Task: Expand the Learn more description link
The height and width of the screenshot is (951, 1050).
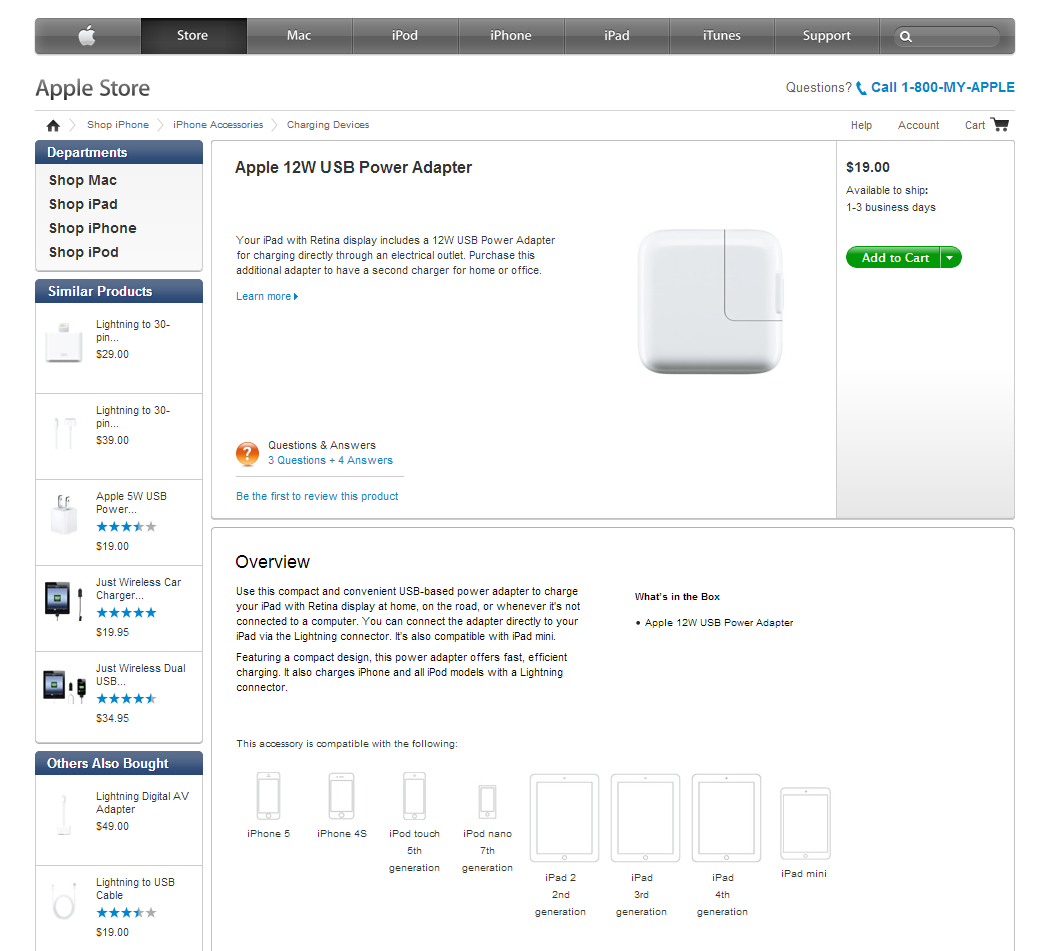Action: click(267, 296)
